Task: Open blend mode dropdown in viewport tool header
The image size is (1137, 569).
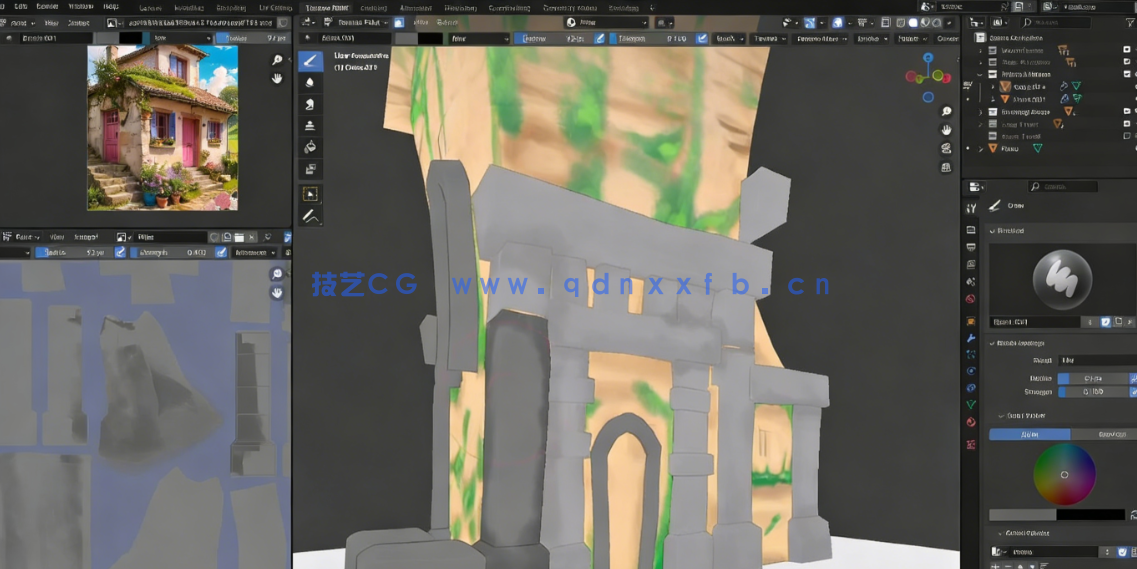Action: click(480, 38)
